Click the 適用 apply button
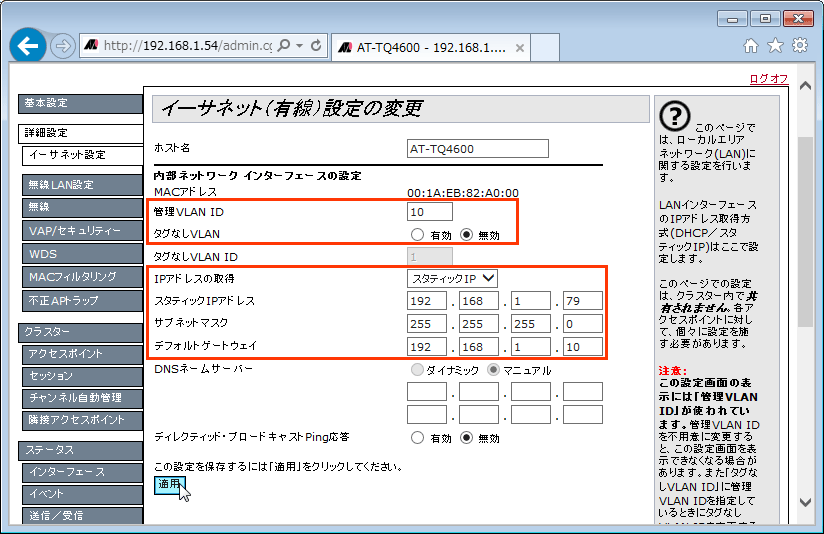This screenshot has height=534, width=824. 169,485
